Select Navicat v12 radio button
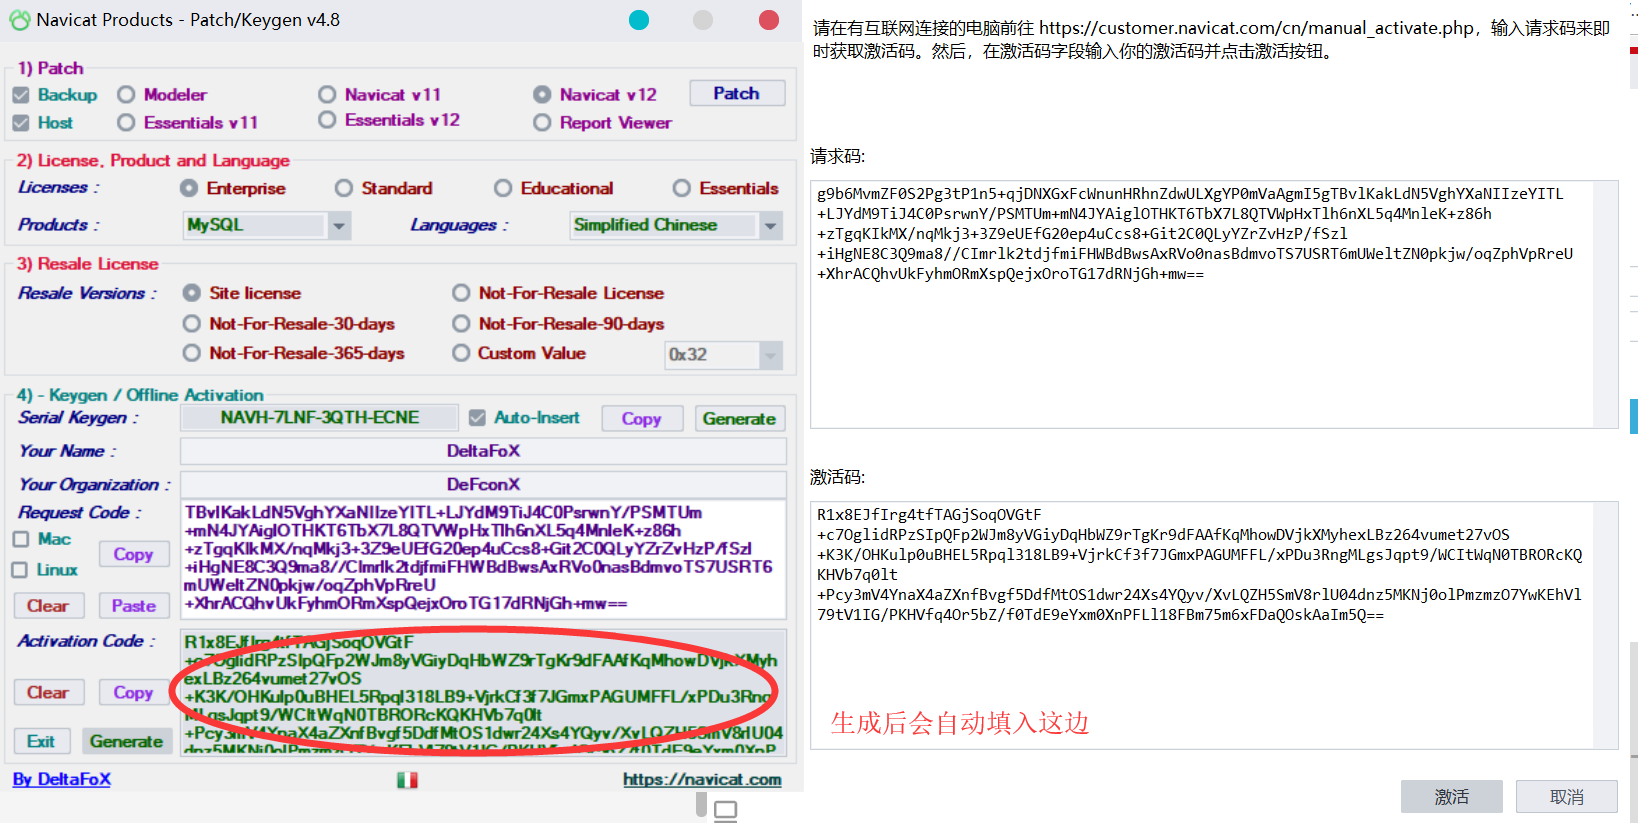The width and height of the screenshot is (1638, 823). point(542,95)
